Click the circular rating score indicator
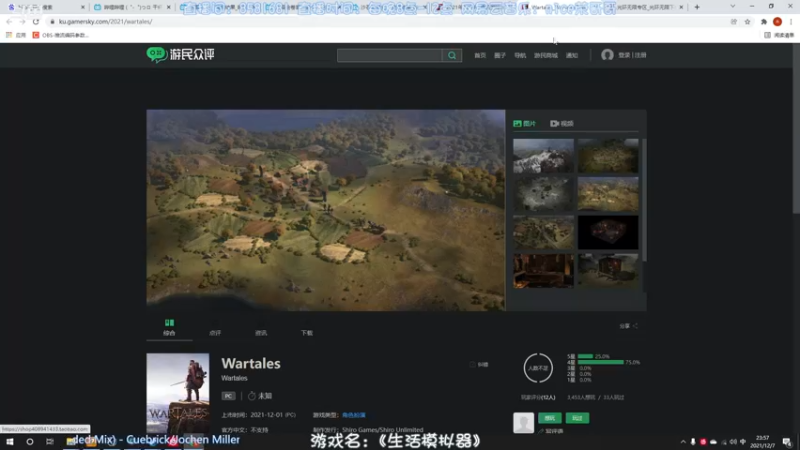 tap(538, 368)
